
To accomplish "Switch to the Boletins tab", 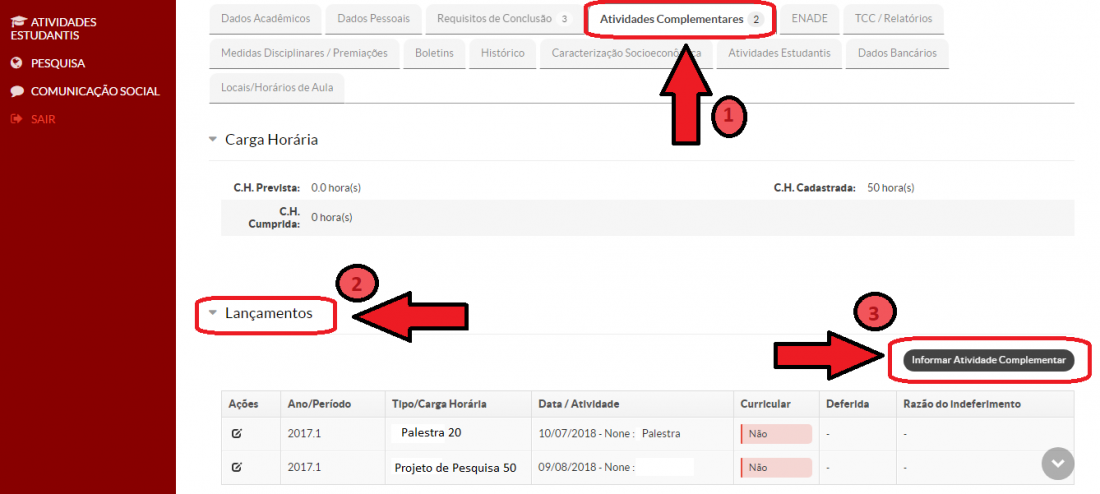I will point(434,53).
